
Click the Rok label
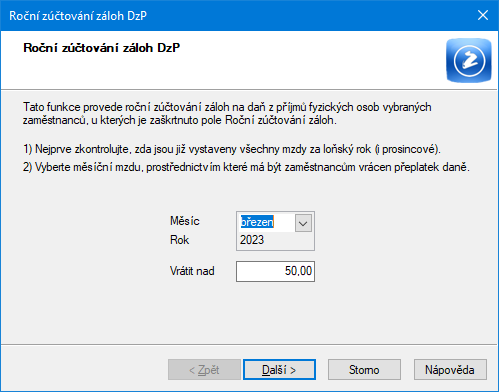pos(179,240)
